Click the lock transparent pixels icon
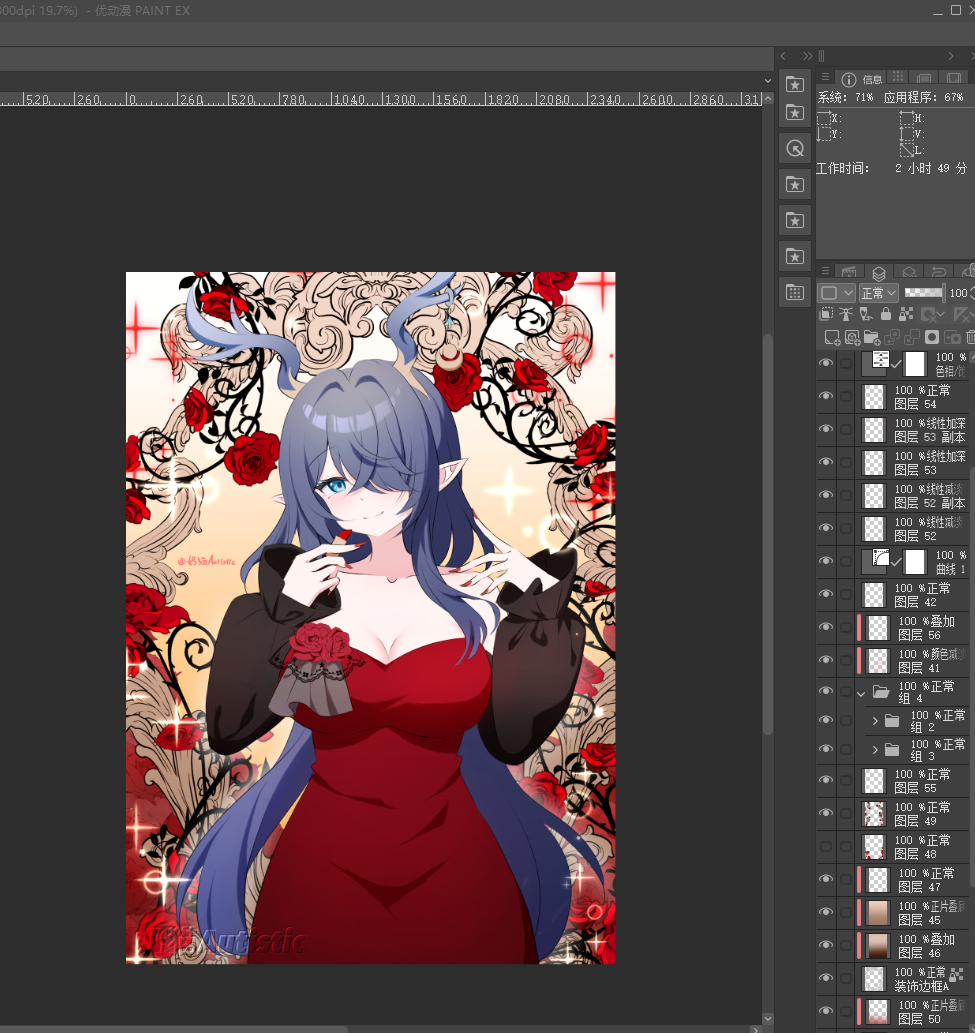 [x=905, y=315]
